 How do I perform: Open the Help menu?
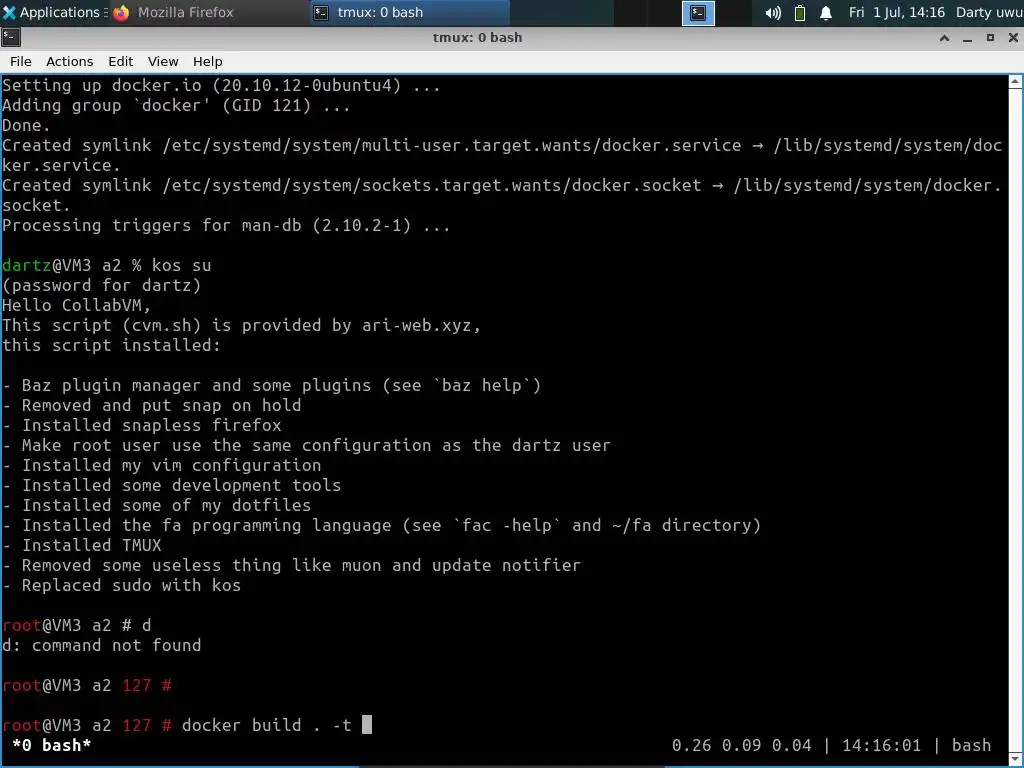coord(208,61)
